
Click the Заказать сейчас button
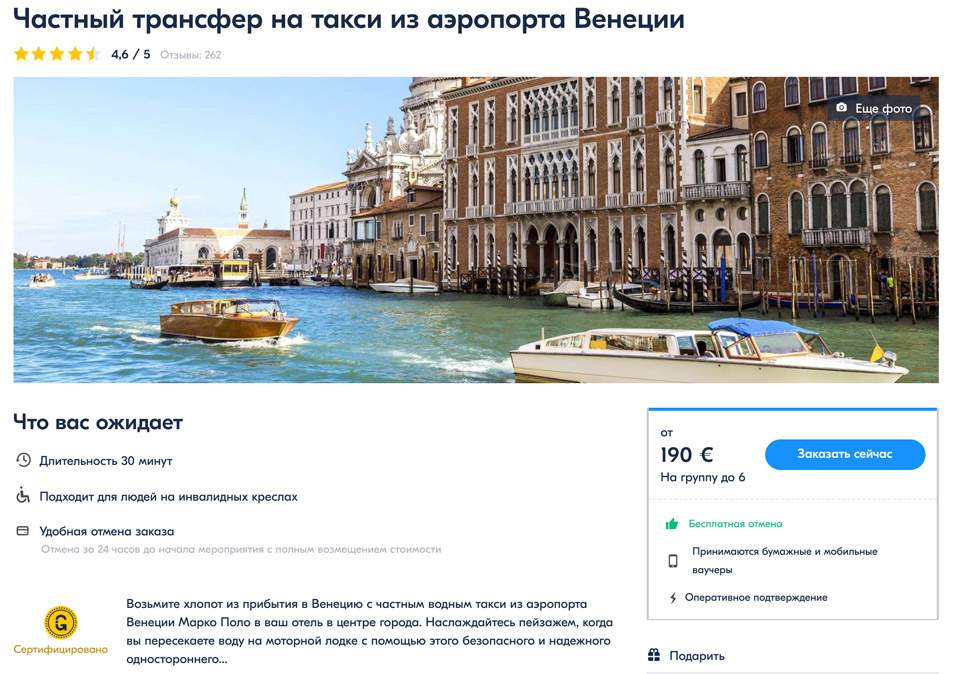coord(844,454)
